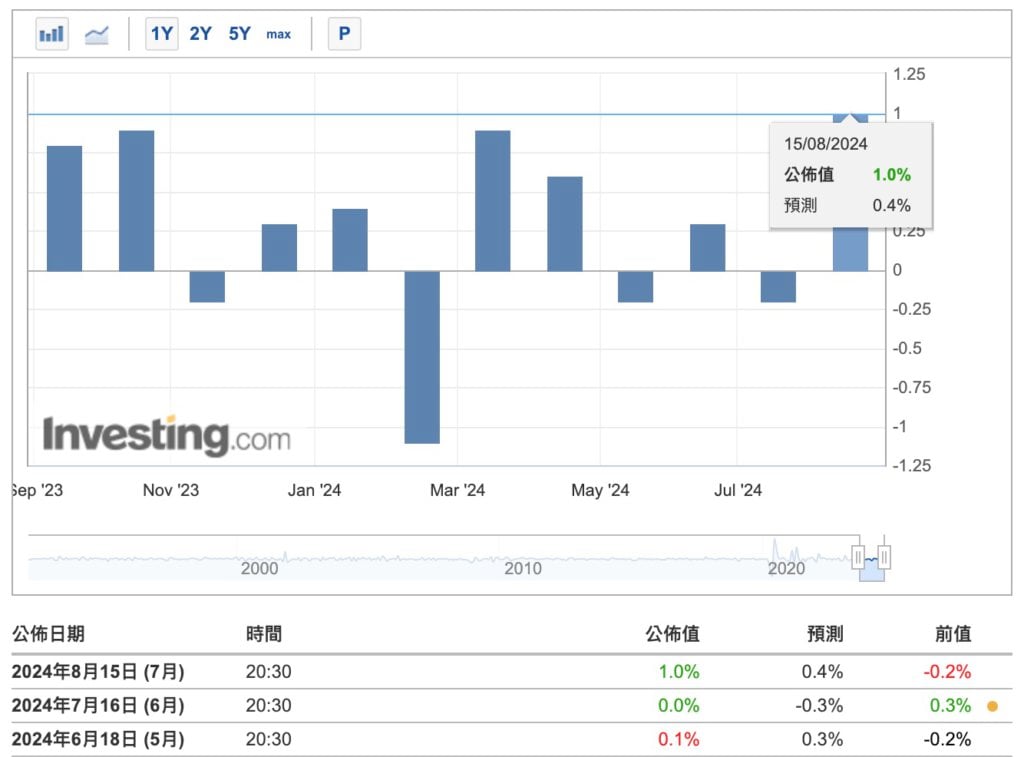
Task: Select the right navigator range handle
Action: (x=884, y=557)
